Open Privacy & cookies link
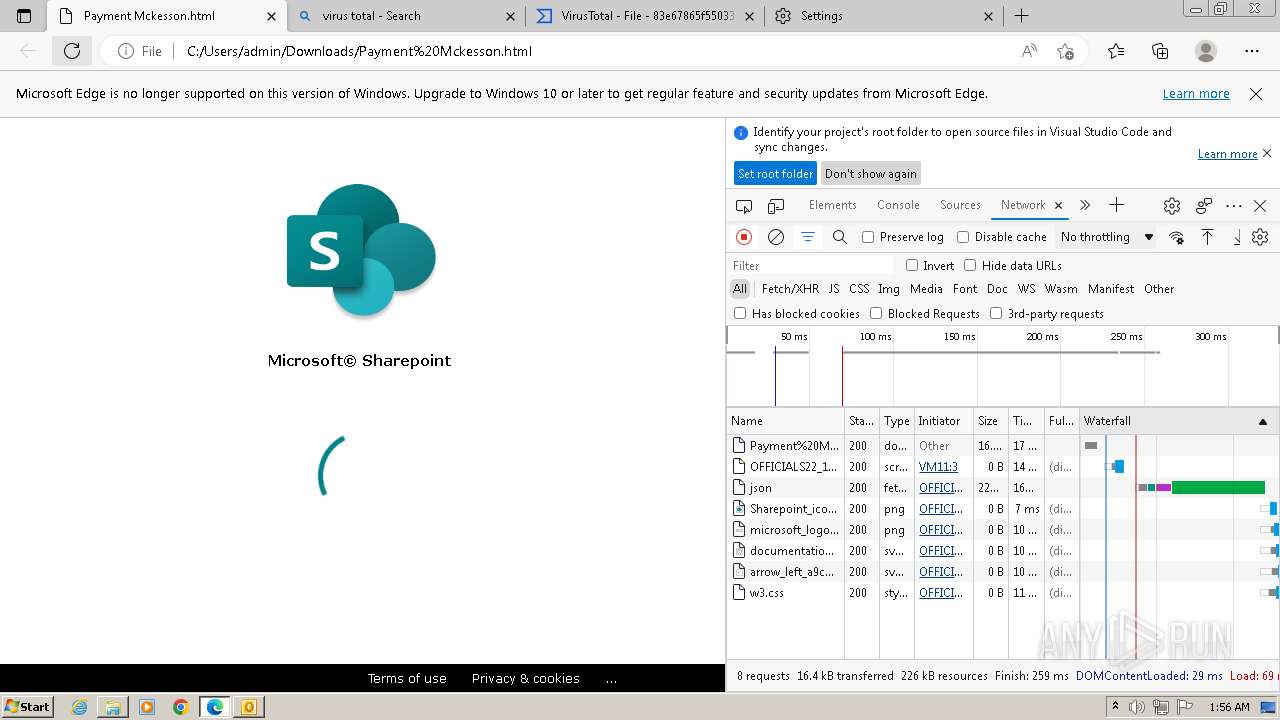The height and width of the screenshot is (720, 1280). click(526, 678)
